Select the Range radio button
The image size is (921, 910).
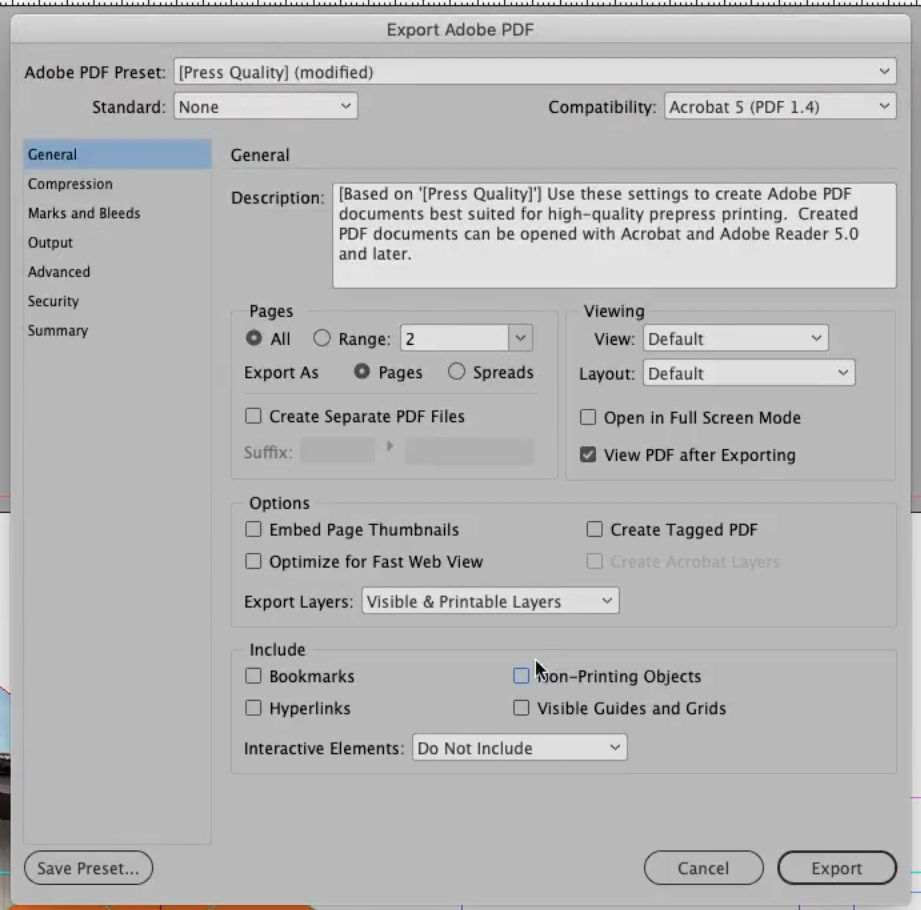pyautogui.click(x=321, y=338)
